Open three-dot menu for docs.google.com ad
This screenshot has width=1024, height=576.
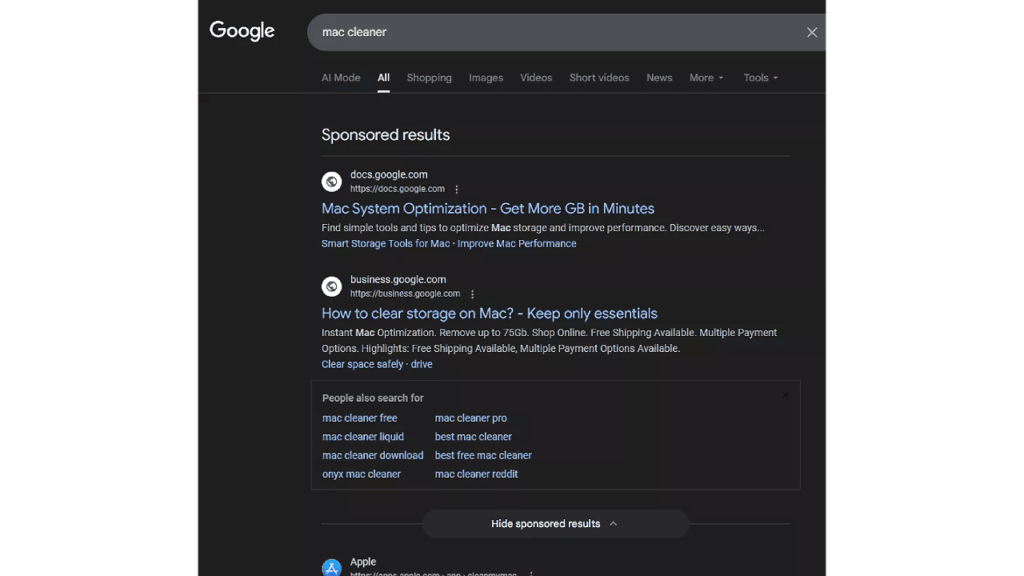(x=456, y=189)
